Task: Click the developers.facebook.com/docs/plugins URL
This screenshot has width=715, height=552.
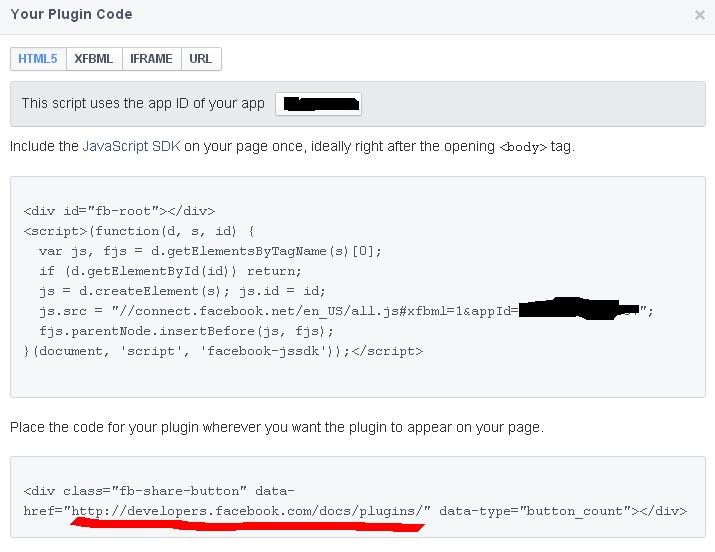Action: pyautogui.click(x=249, y=511)
